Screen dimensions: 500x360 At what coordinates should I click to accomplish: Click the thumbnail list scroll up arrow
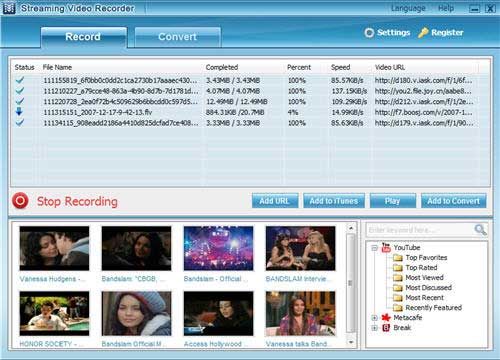[351, 228]
